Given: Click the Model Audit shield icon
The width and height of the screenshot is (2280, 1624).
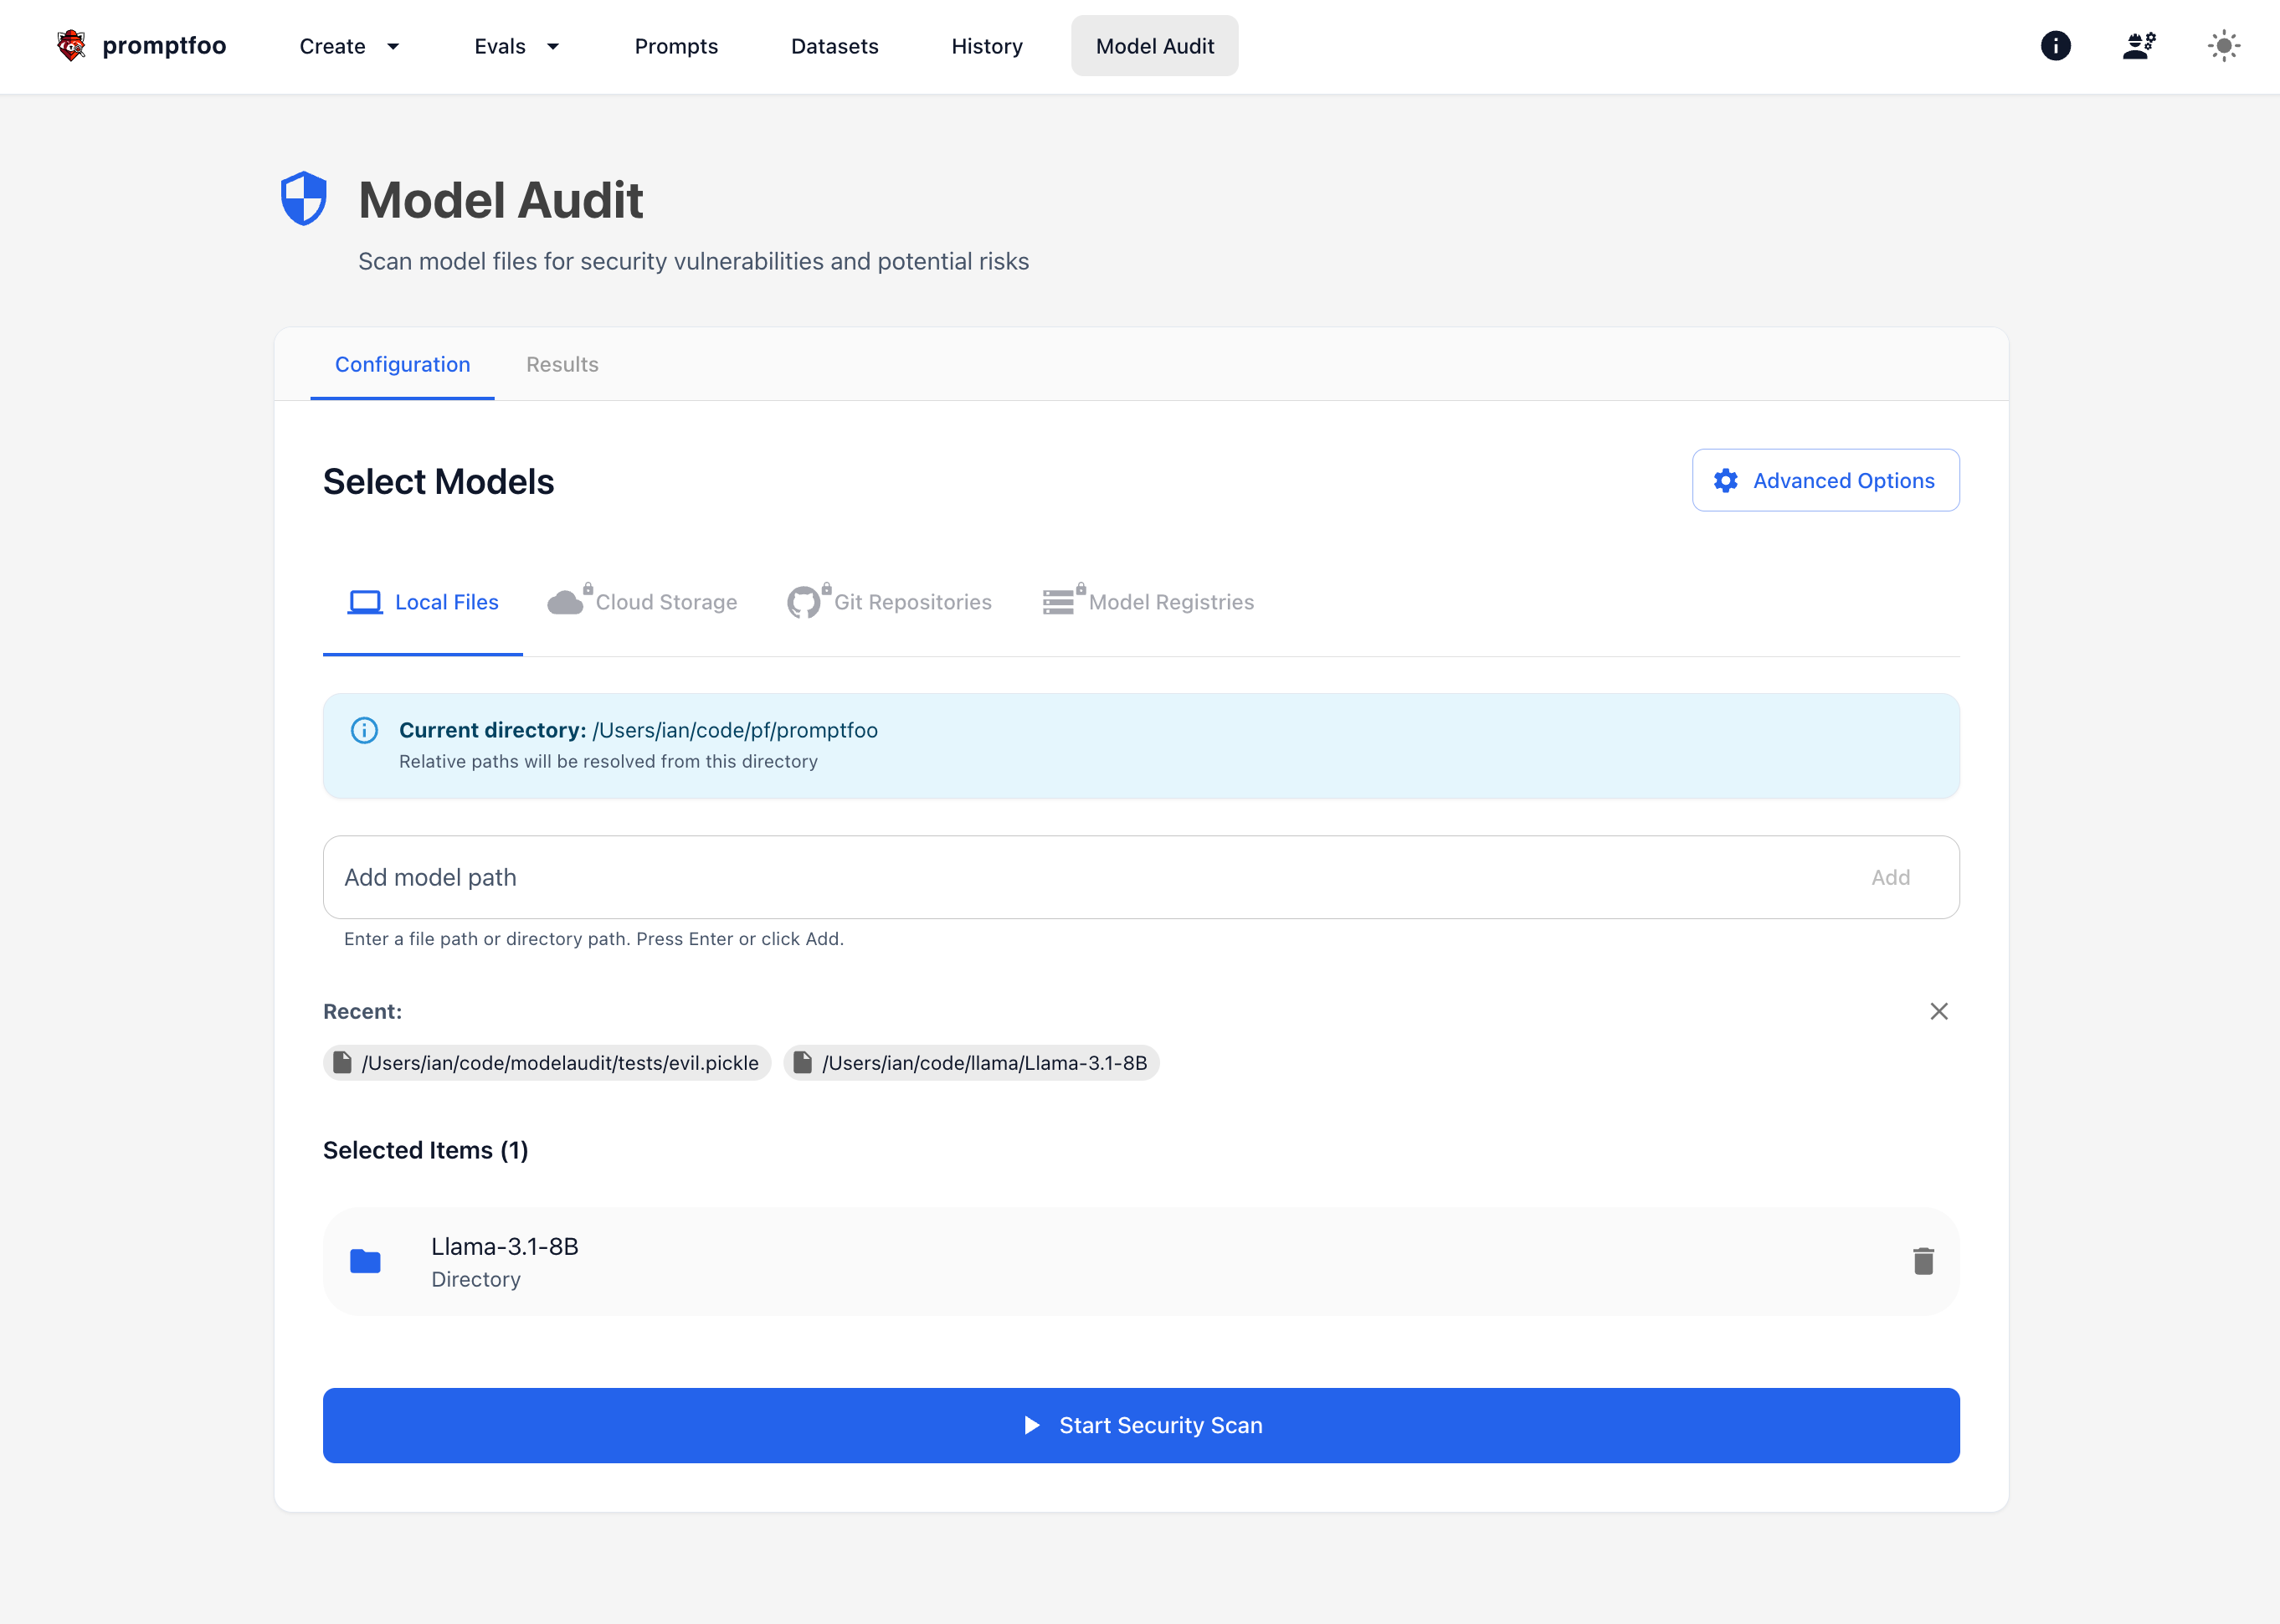Looking at the screenshot, I should (304, 199).
